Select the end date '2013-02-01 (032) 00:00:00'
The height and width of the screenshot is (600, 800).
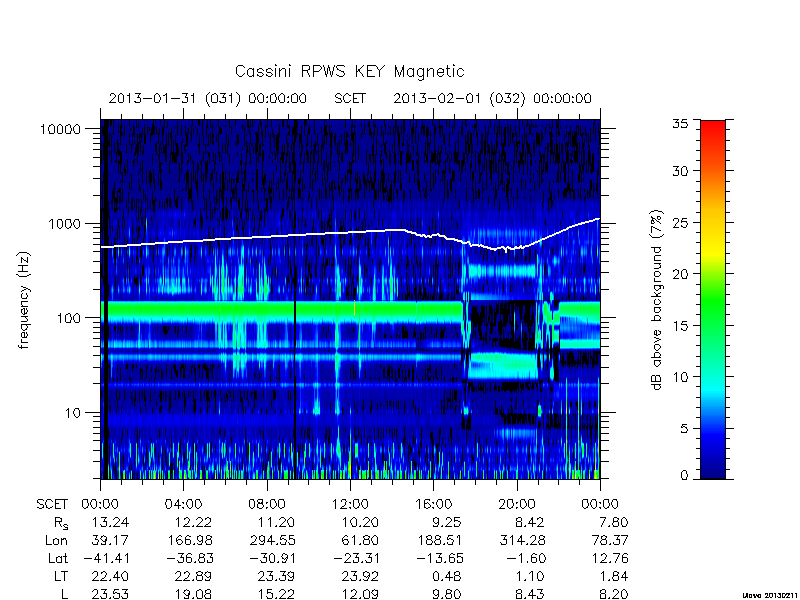coord(492,98)
